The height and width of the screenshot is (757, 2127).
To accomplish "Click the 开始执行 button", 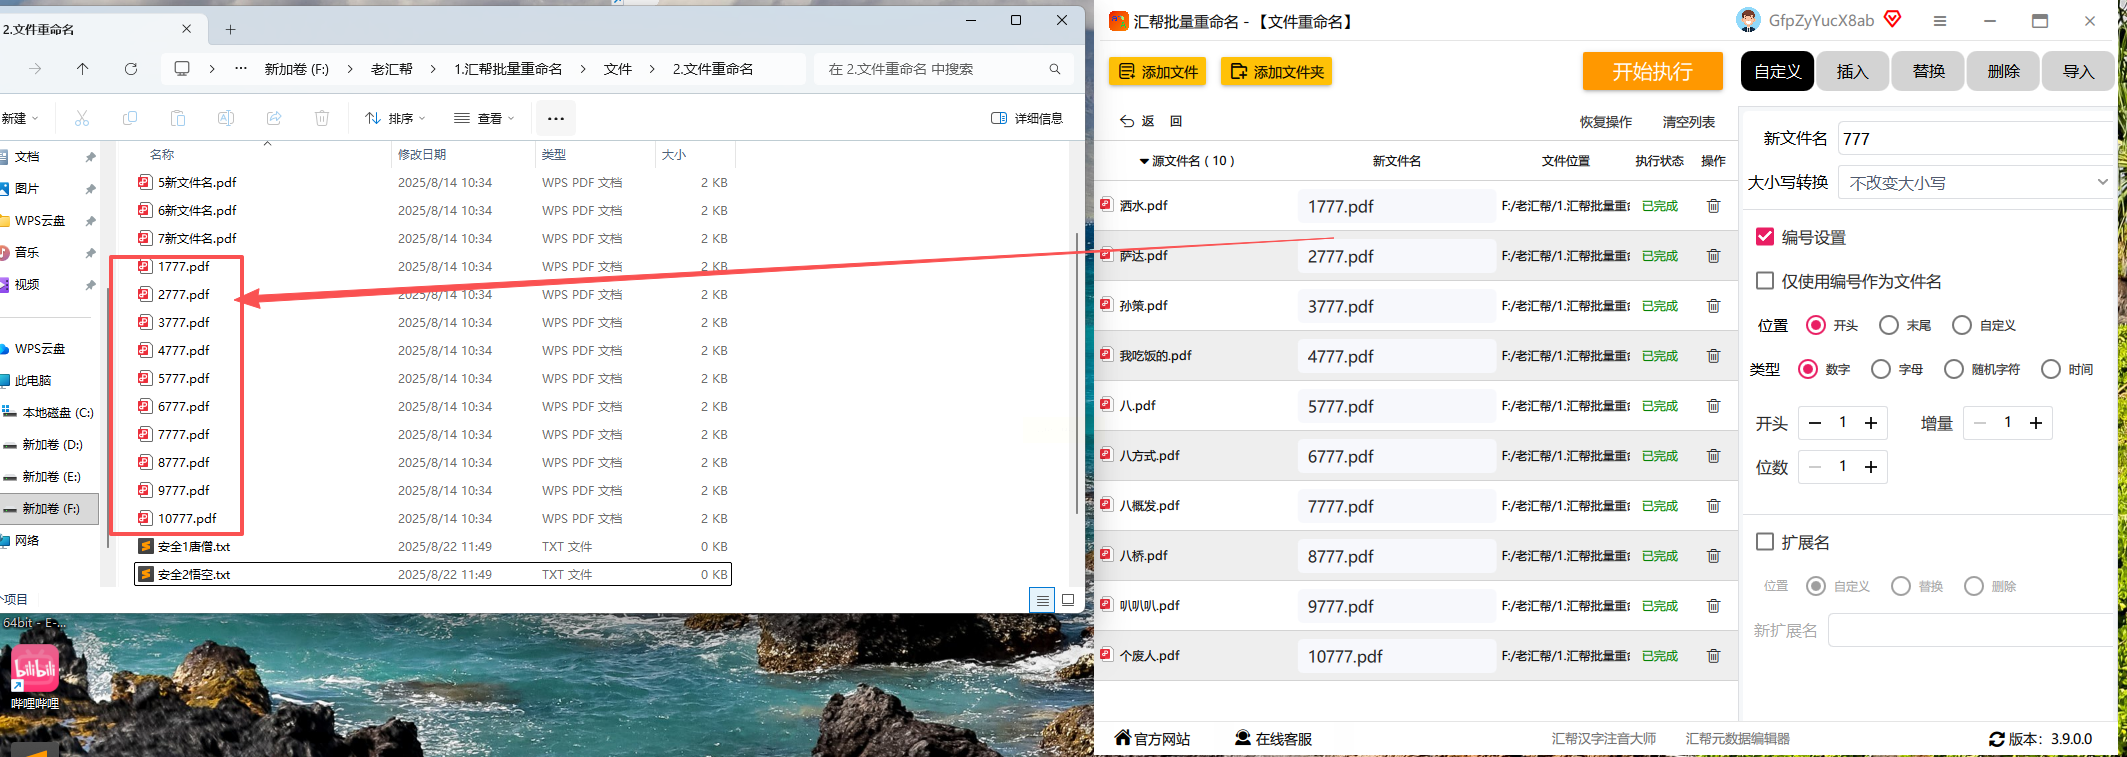I will (x=1652, y=71).
